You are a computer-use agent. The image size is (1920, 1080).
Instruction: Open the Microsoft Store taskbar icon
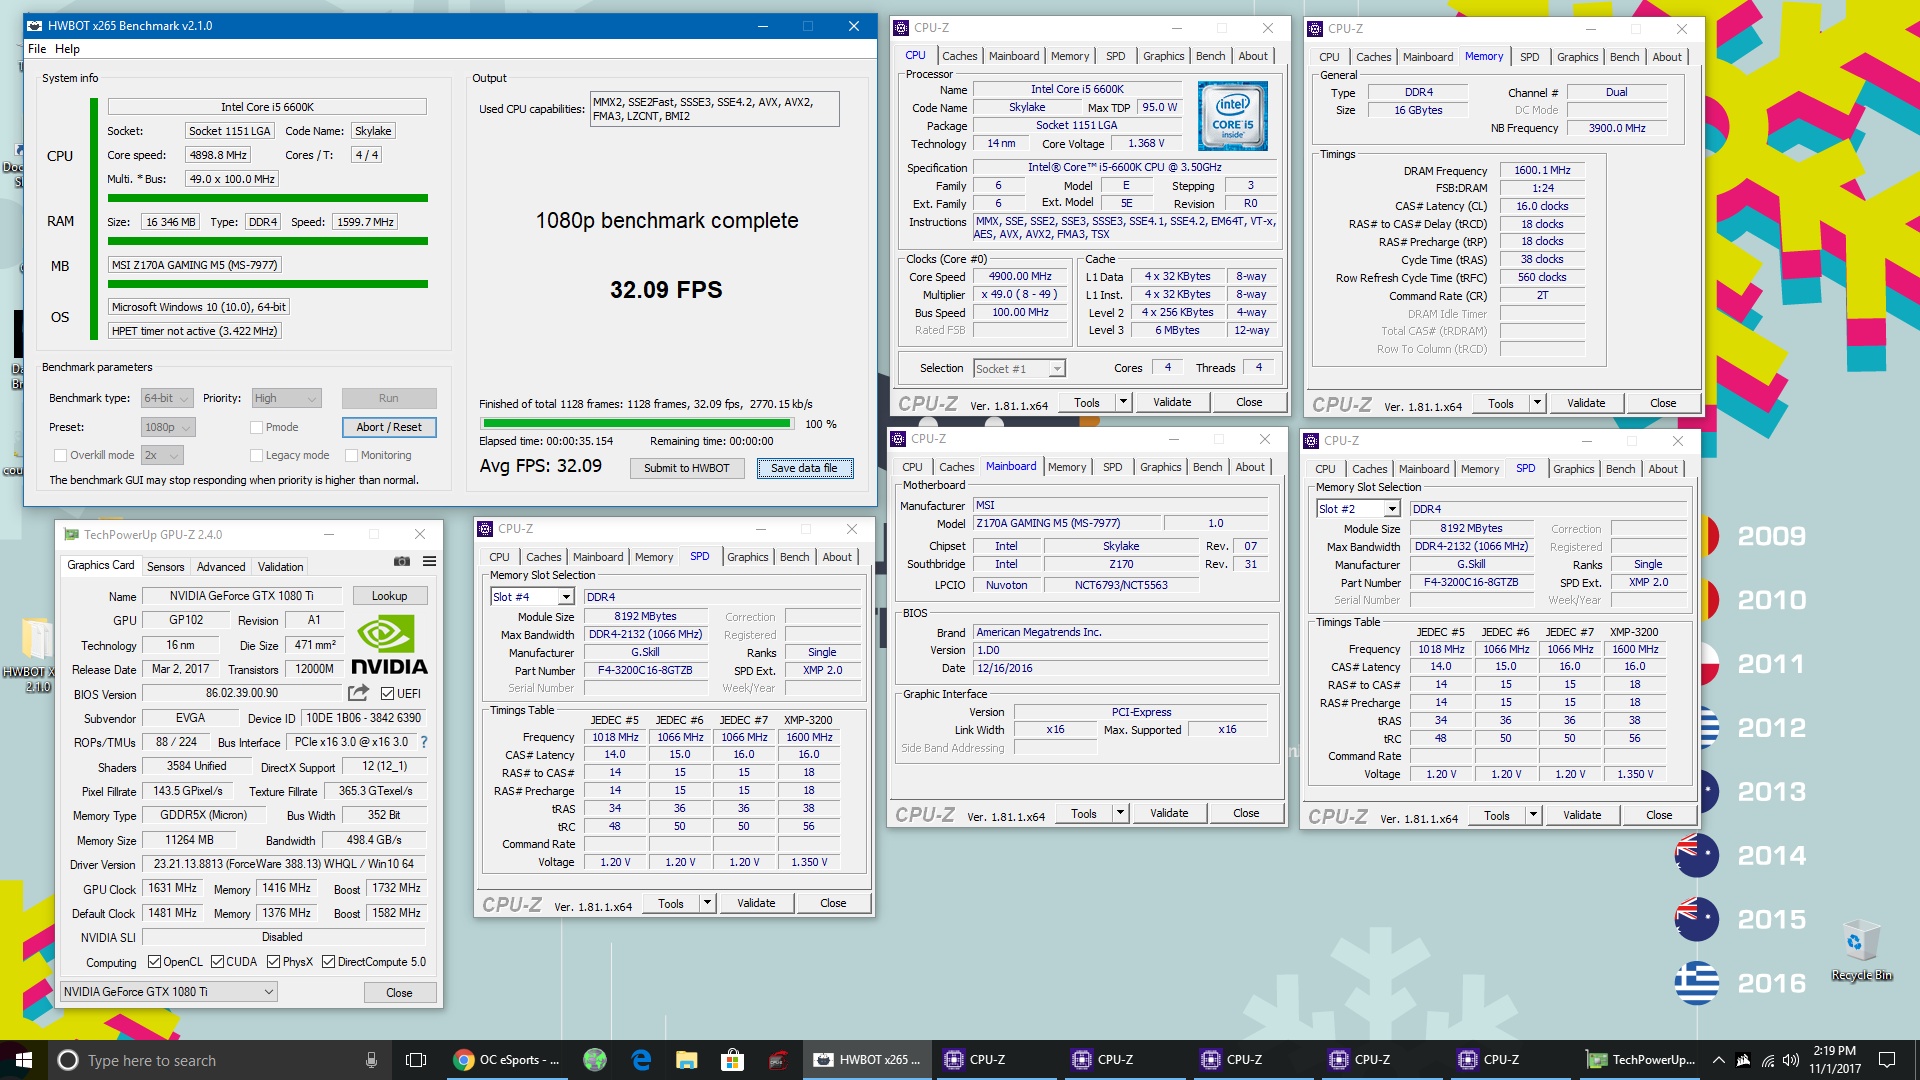click(x=732, y=1060)
